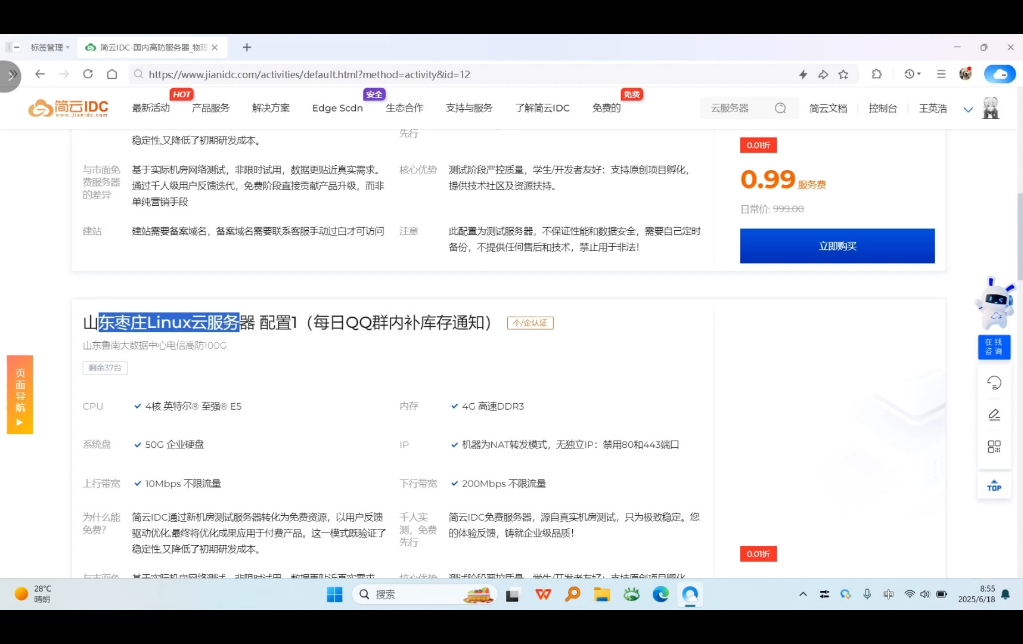Click the blue cloud sync button

[1000, 74]
